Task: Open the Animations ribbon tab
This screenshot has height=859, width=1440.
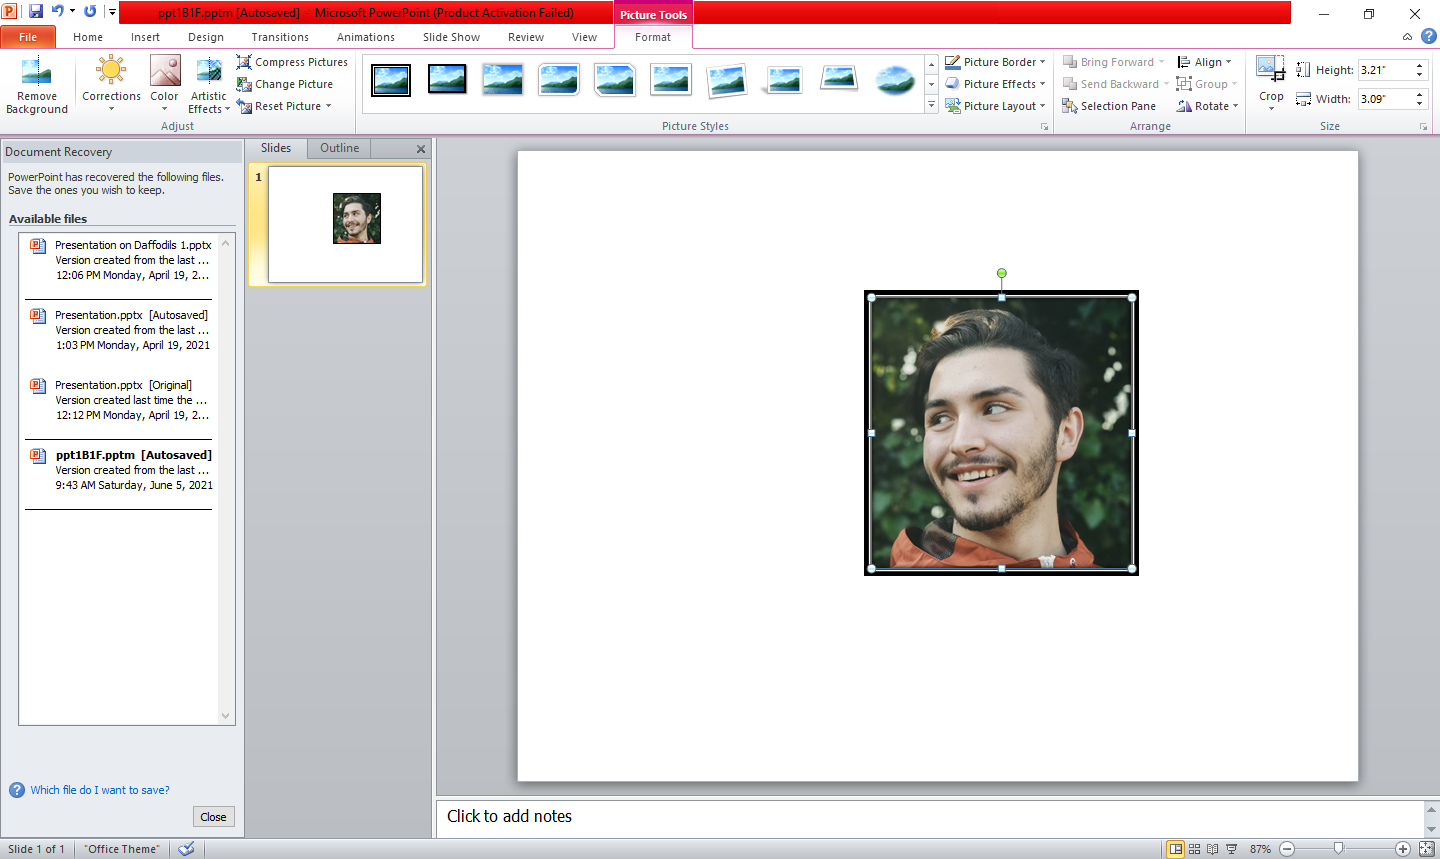Action: pos(366,37)
